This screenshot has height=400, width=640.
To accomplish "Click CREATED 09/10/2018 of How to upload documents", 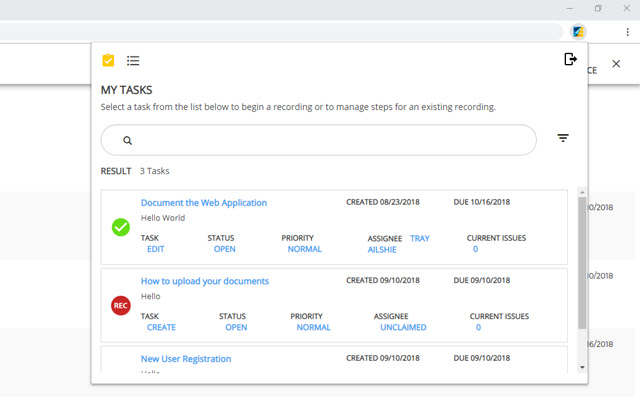I will click(383, 280).
